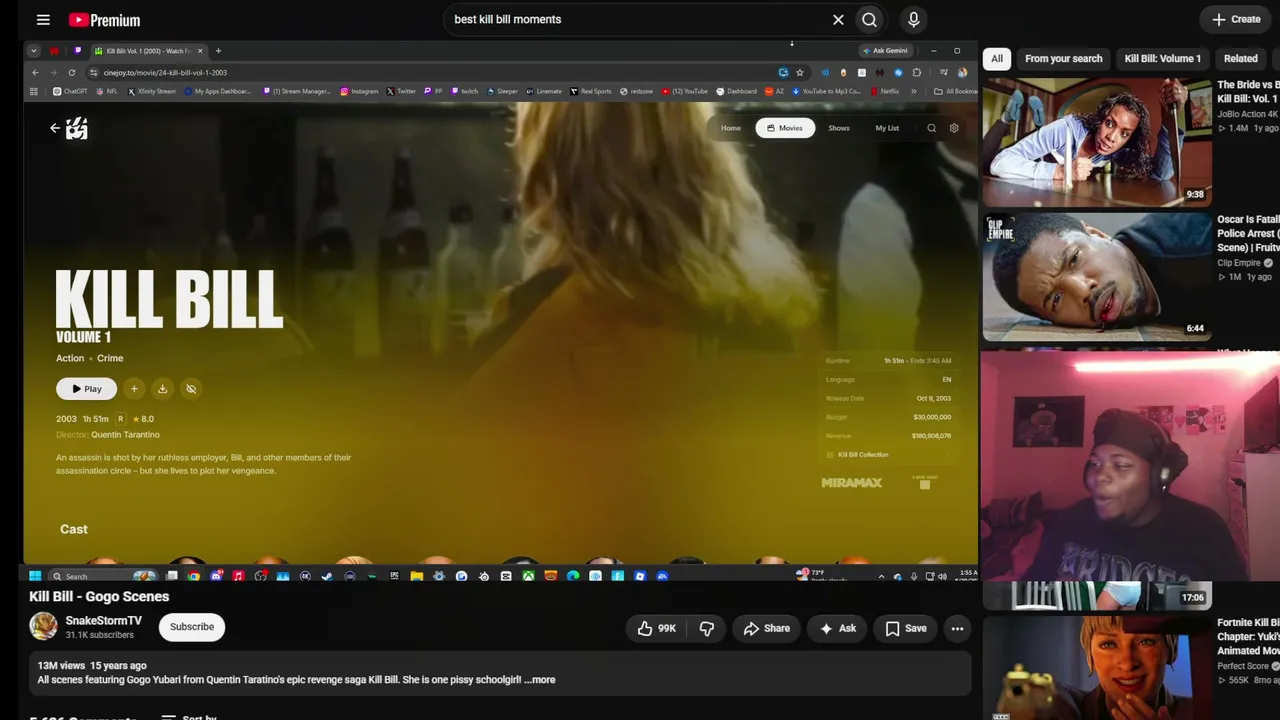The height and width of the screenshot is (720, 1280).
Task: Open the Fortnite Kill Bill video thumbnail
Action: [1097, 668]
